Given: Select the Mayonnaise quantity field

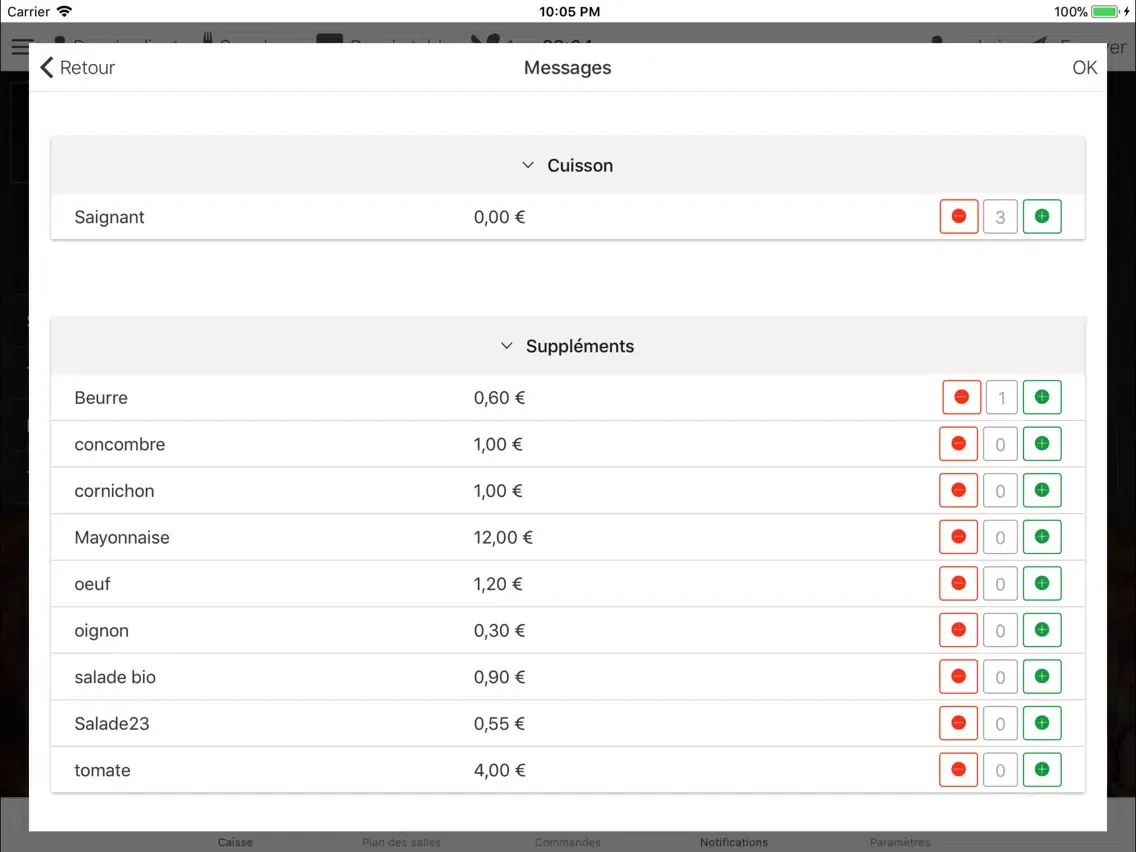Looking at the screenshot, I should click(x=1001, y=537).
